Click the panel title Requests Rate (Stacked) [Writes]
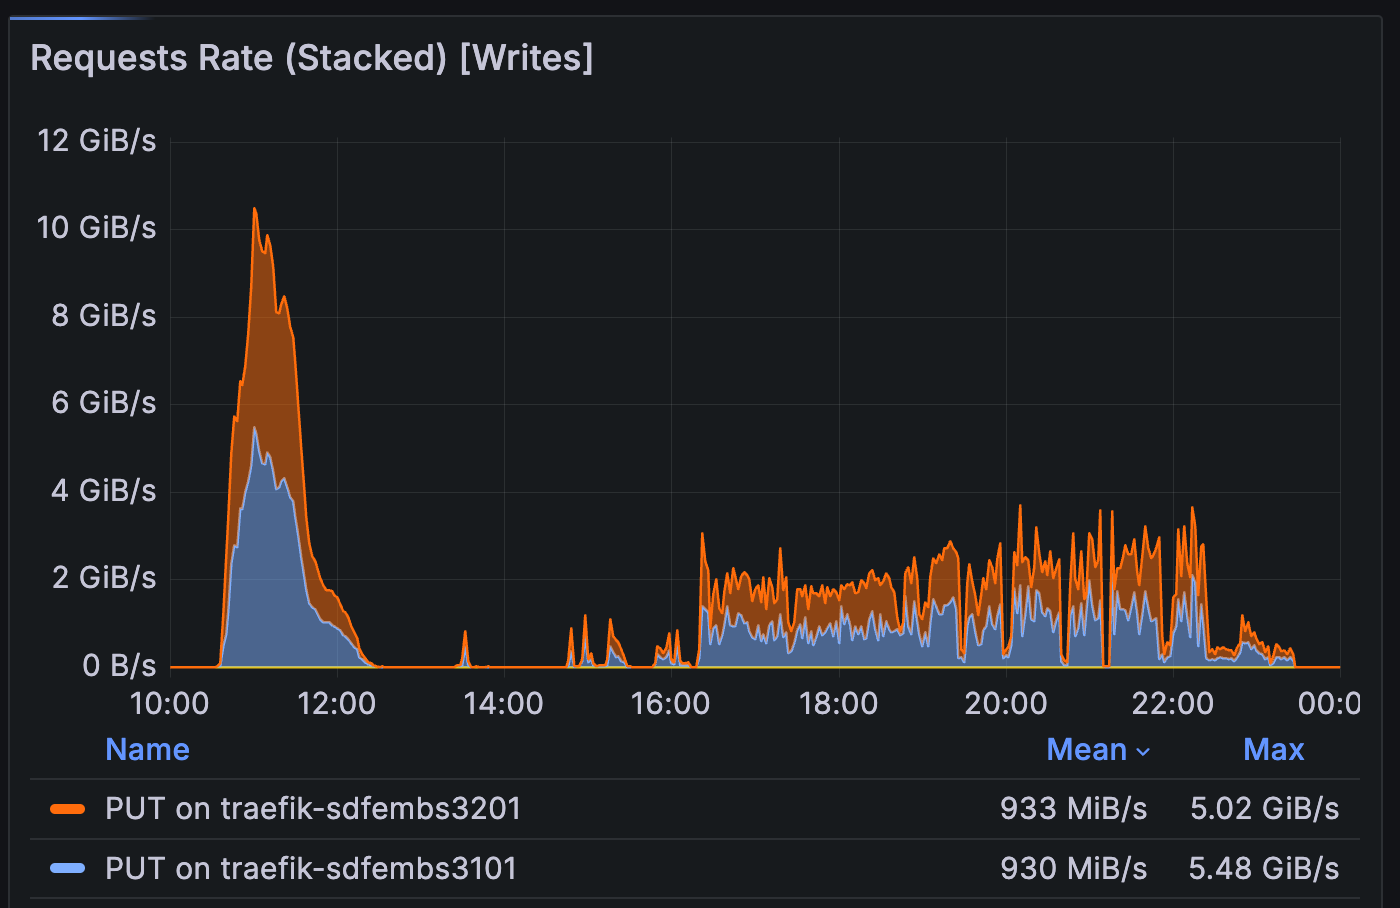The image size is (1400, 908). pyautogui.click(x=312, y=58)
